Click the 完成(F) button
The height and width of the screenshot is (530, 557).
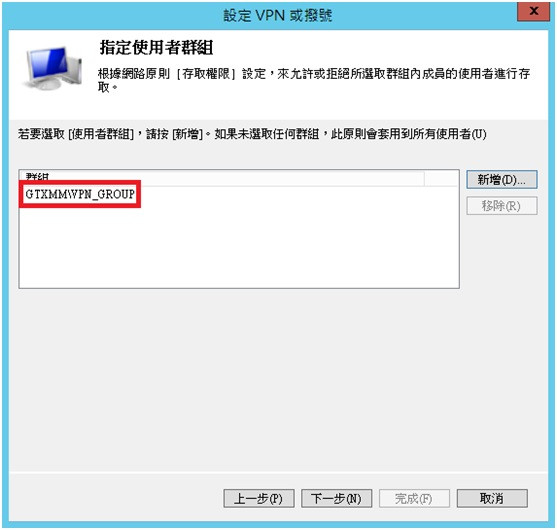[x=414, y=499]
